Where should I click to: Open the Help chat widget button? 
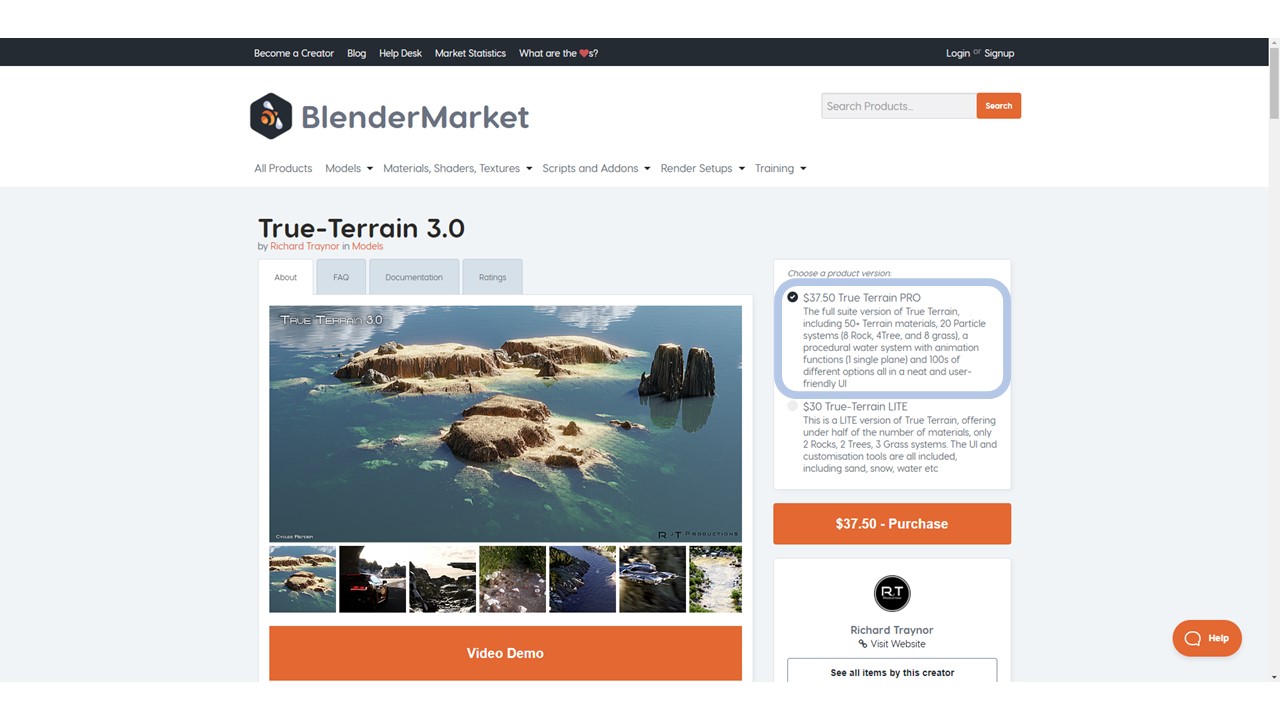[x=1207, y=638]
